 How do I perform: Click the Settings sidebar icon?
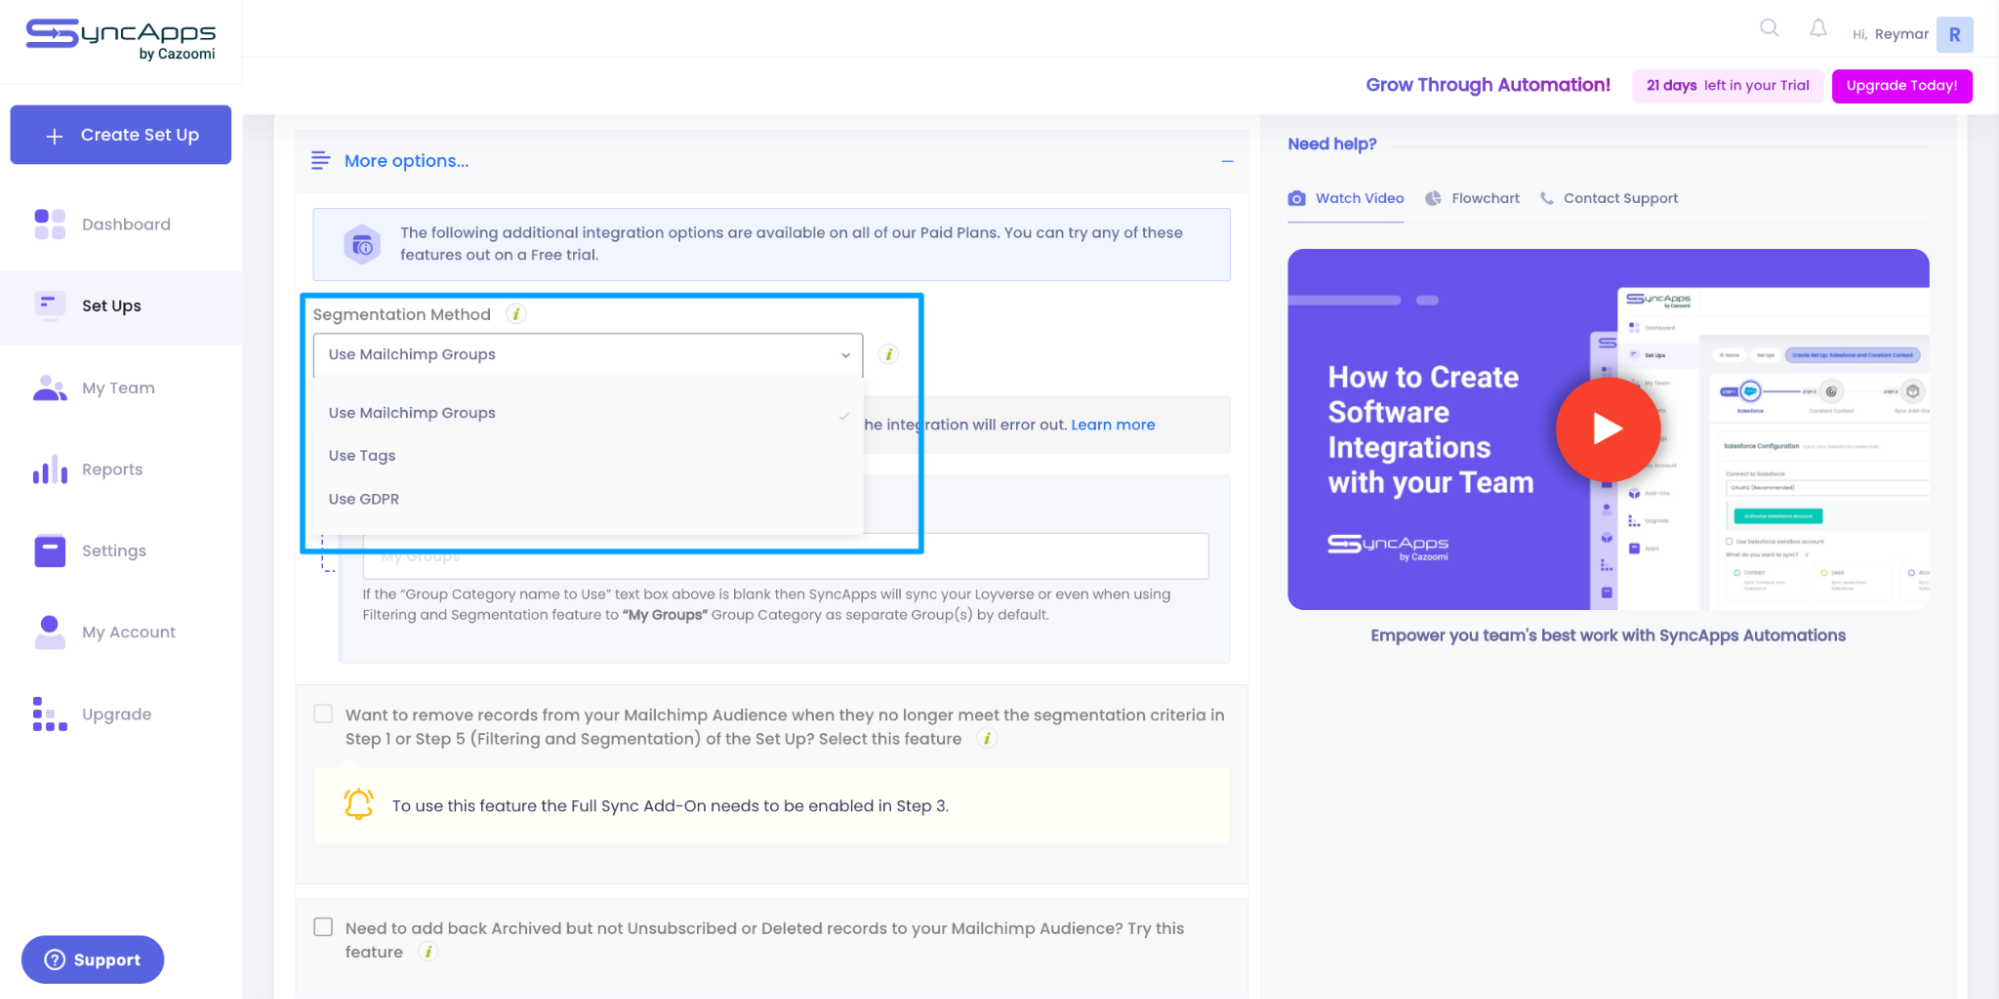click(x=50, y=551)
